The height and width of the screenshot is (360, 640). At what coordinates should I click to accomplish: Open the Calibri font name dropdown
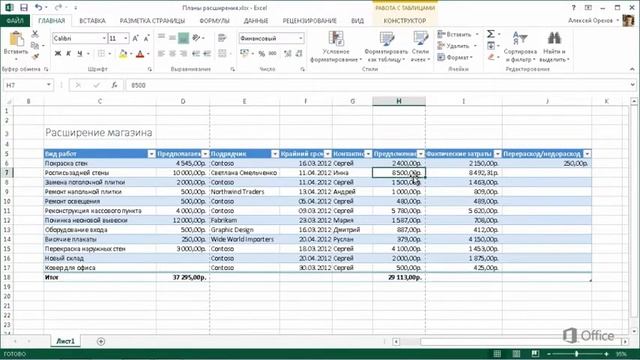click(x=104, y=38)
